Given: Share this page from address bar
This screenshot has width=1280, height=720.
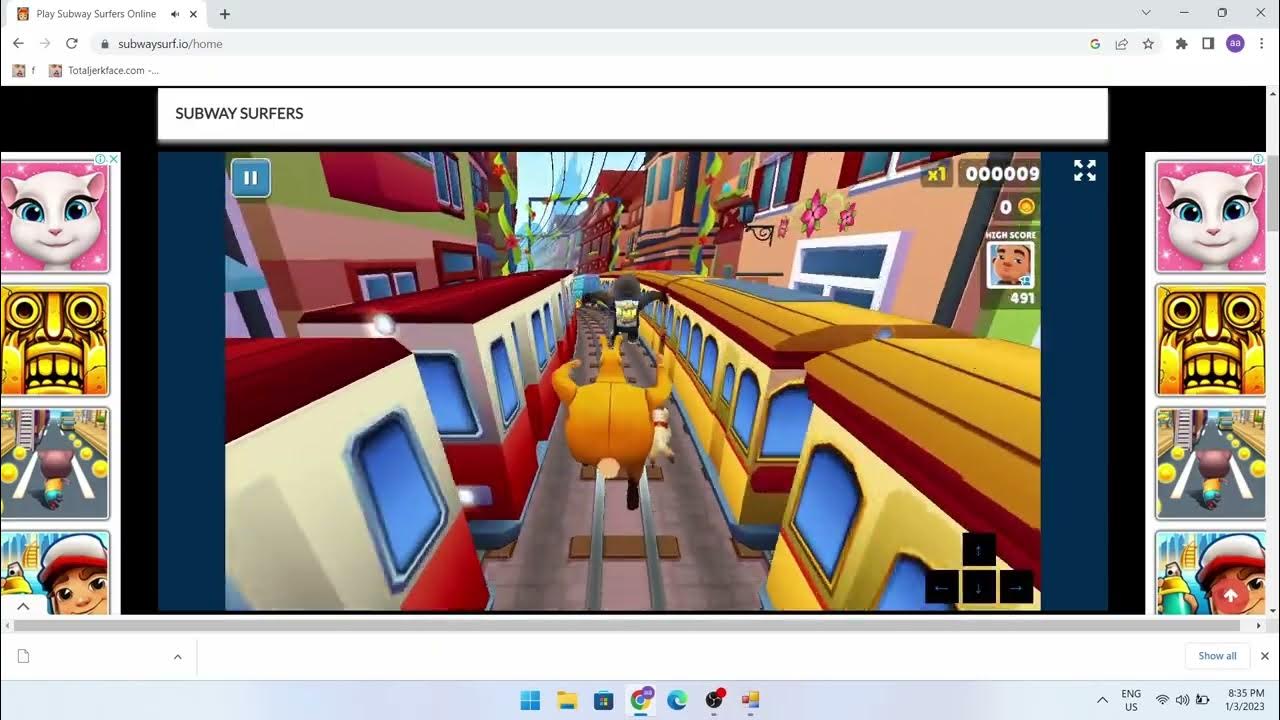Looking at the screenshot, I should (1122, 44).
